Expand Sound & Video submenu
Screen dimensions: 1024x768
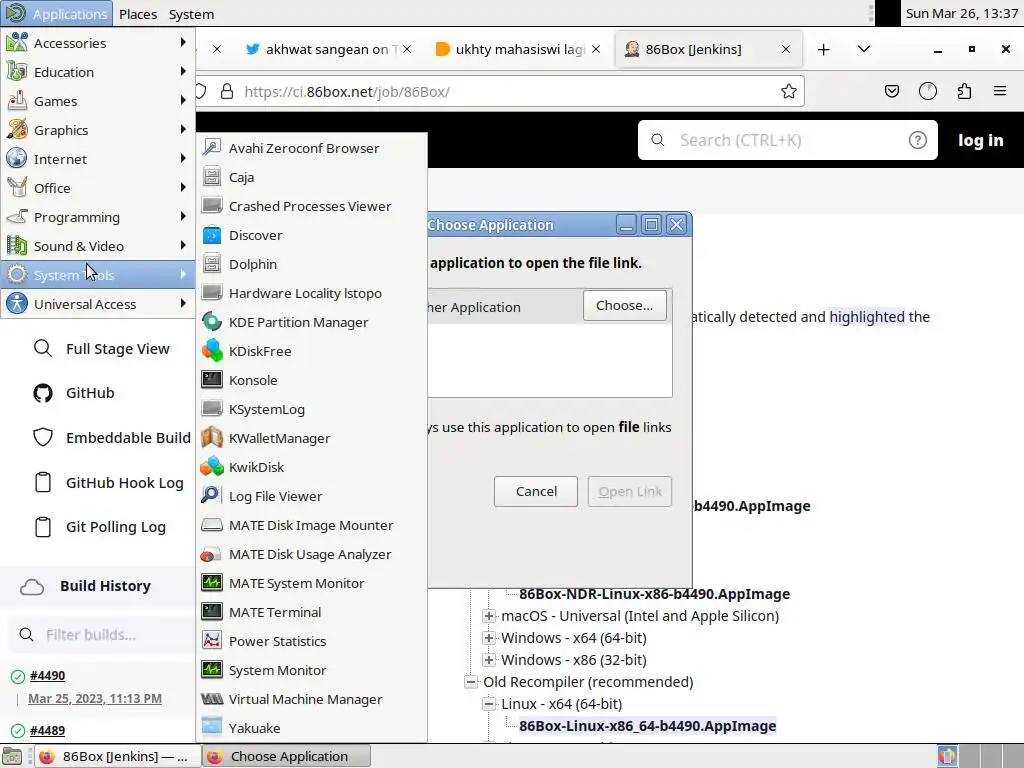(x=98, y=246)
